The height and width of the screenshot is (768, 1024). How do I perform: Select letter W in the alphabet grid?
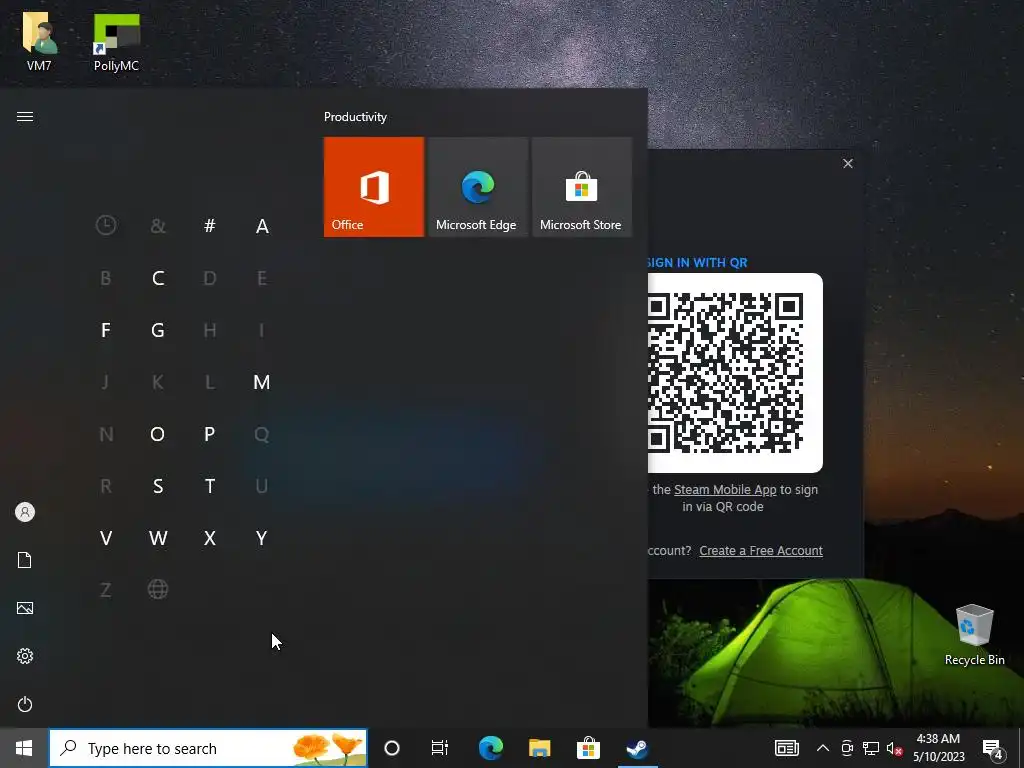tap(157, 538)
